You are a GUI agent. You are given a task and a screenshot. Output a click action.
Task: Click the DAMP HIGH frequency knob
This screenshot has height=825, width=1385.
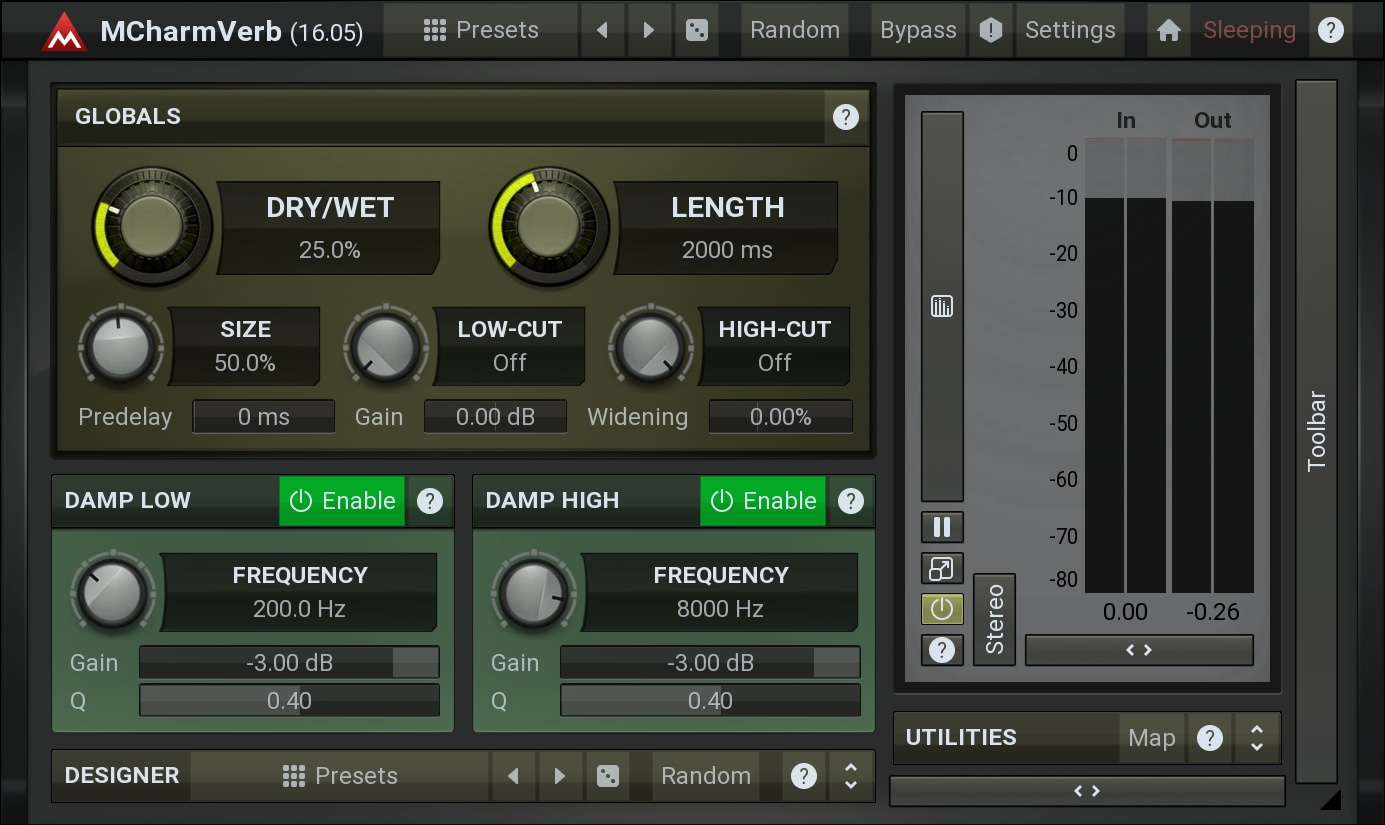point(534,592)
